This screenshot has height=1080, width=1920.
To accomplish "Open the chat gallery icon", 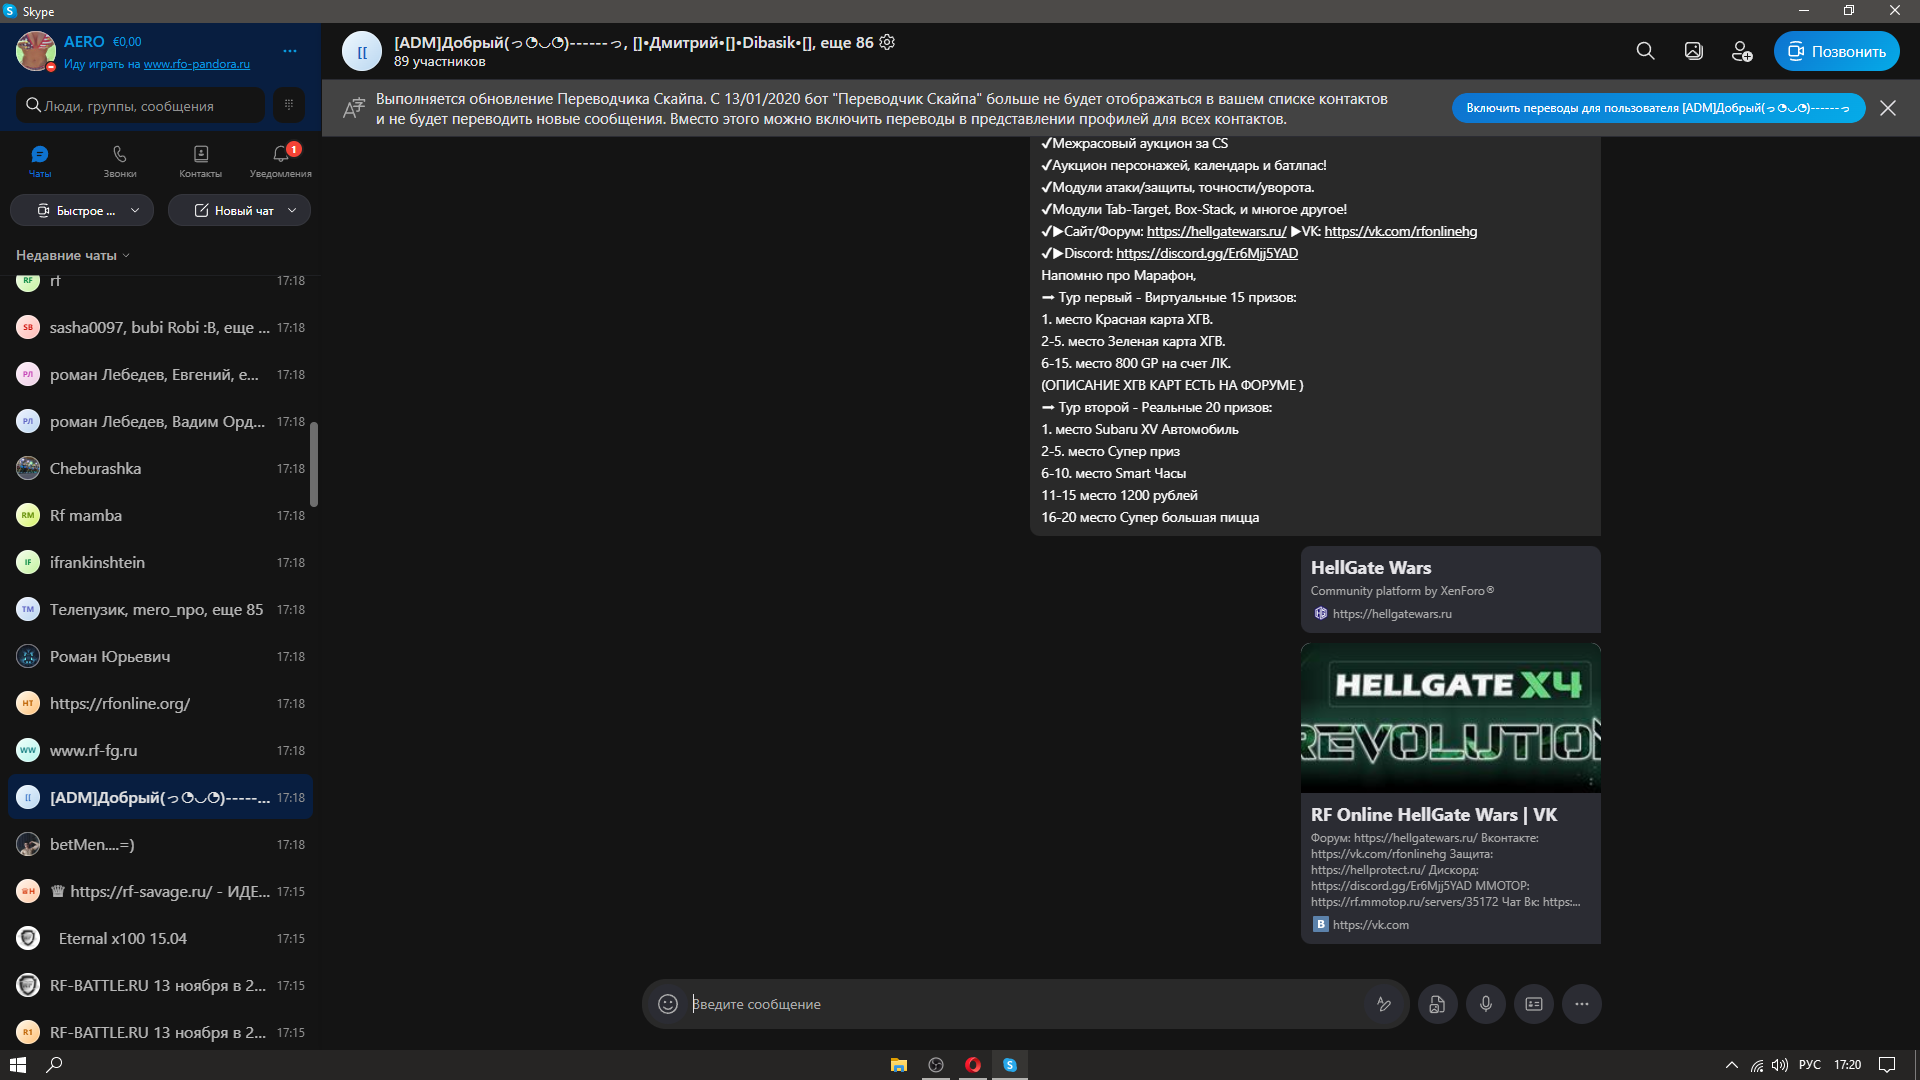I will tap(1693, 51).
